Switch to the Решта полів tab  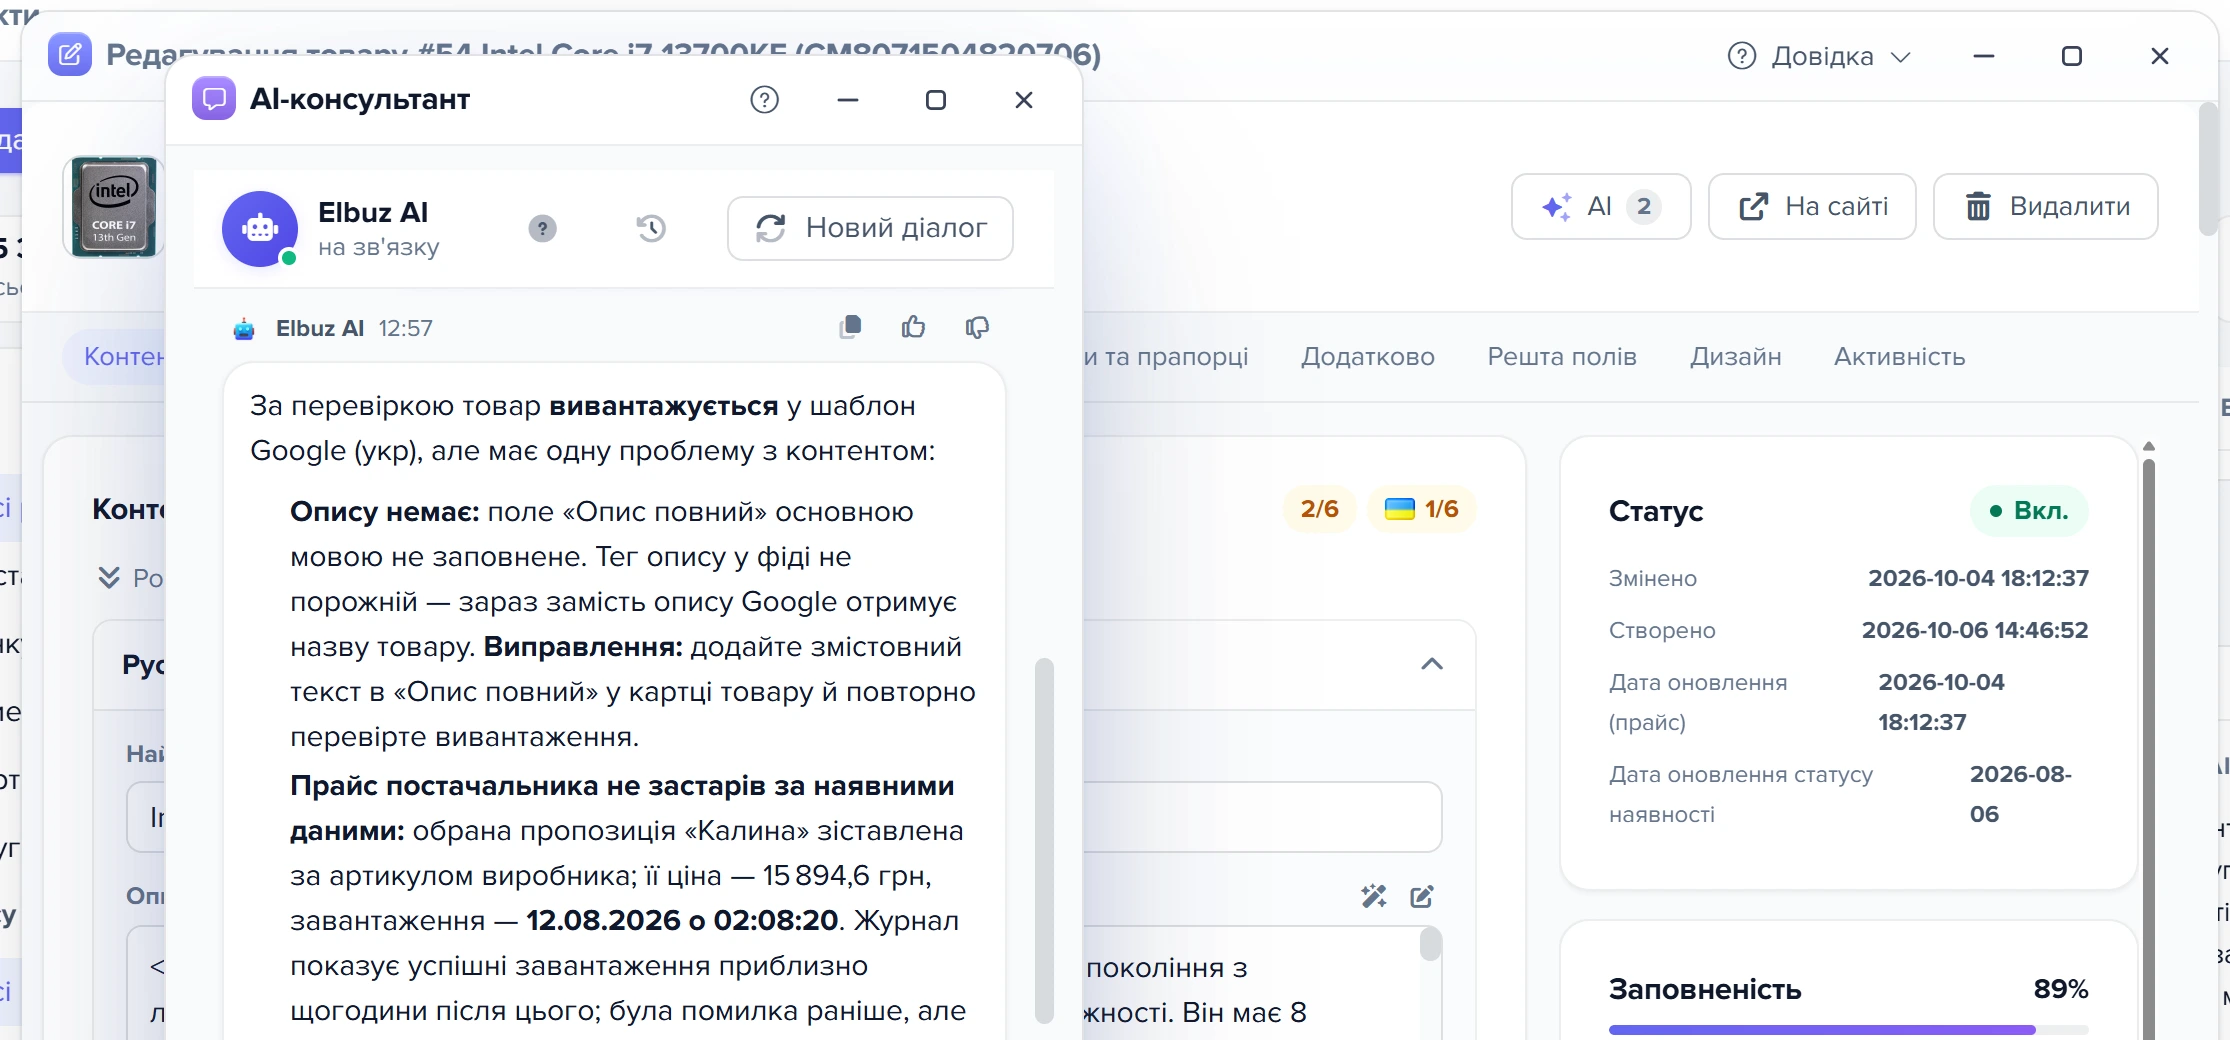tap(1562, 357)
